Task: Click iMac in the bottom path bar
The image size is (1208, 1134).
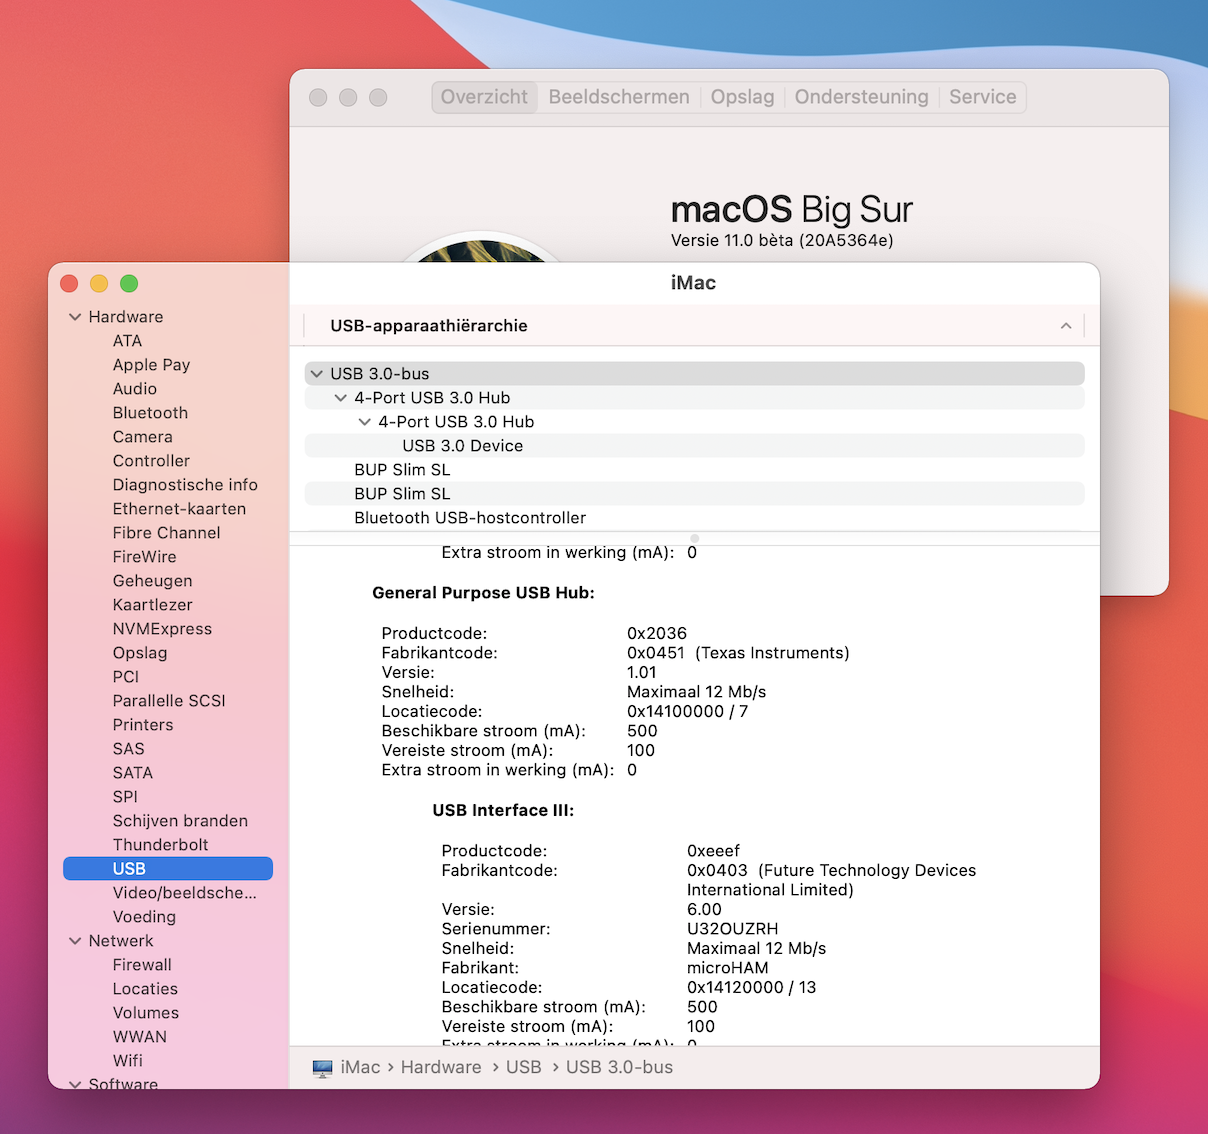Action: [x=360, y=1068]
